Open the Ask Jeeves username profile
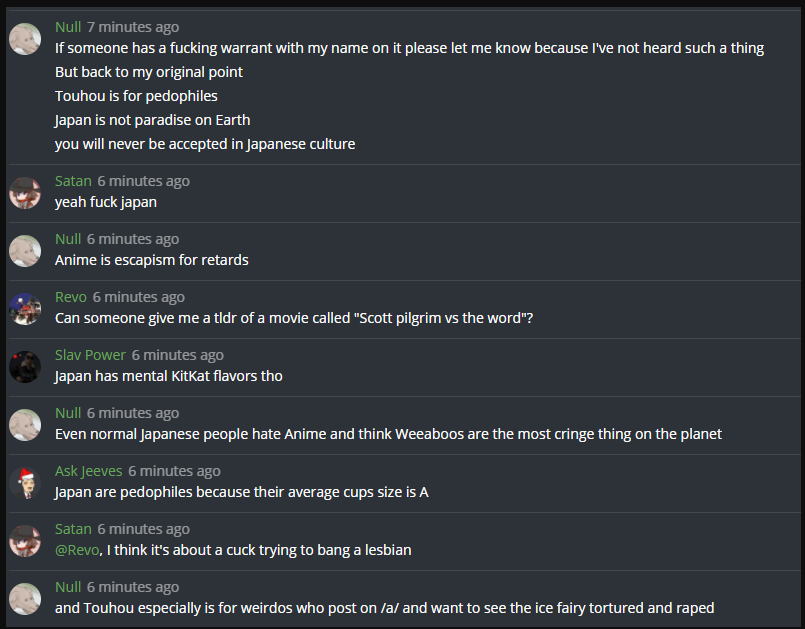805x629 pixels. click(x=88, y=471)
